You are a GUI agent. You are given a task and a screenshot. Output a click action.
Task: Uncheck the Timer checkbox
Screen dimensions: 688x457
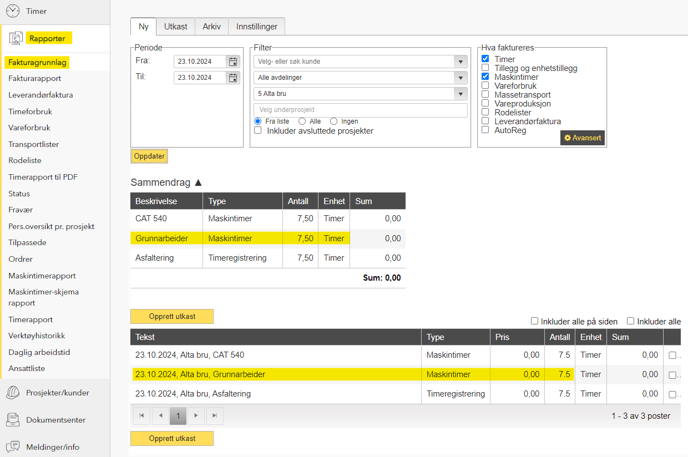[485, 59]
